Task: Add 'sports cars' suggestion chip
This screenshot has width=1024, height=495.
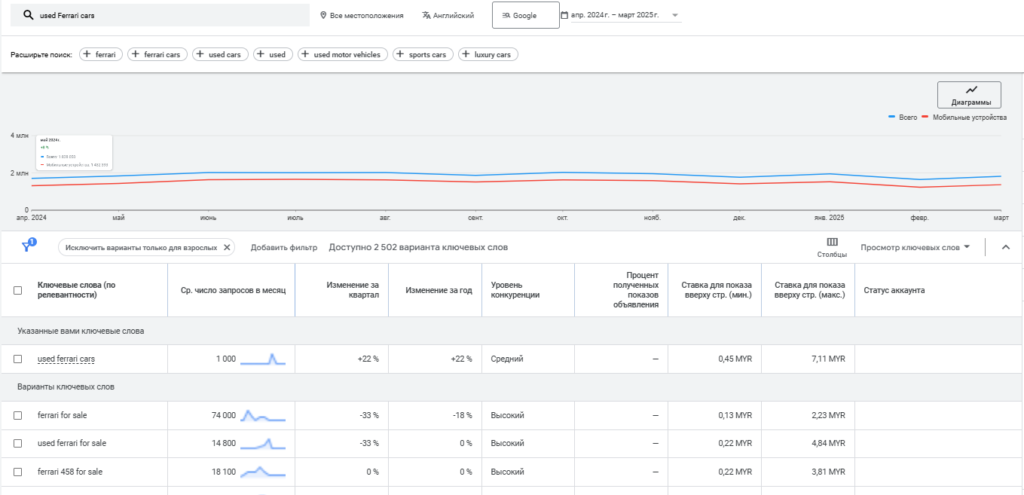Action: coord(423,55)
